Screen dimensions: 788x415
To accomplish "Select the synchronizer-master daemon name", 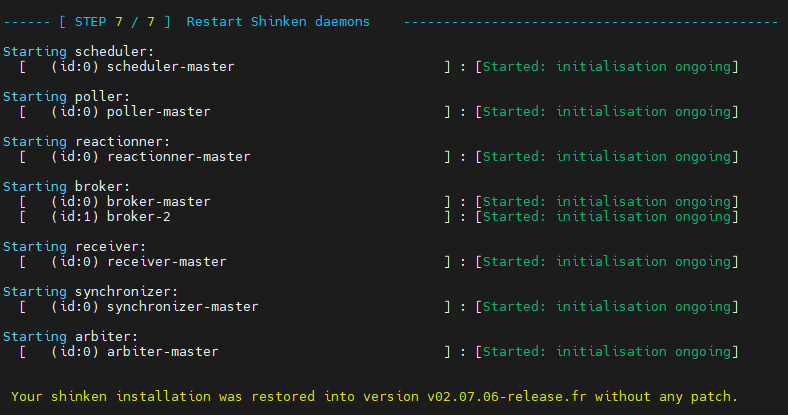I will 182,307.
